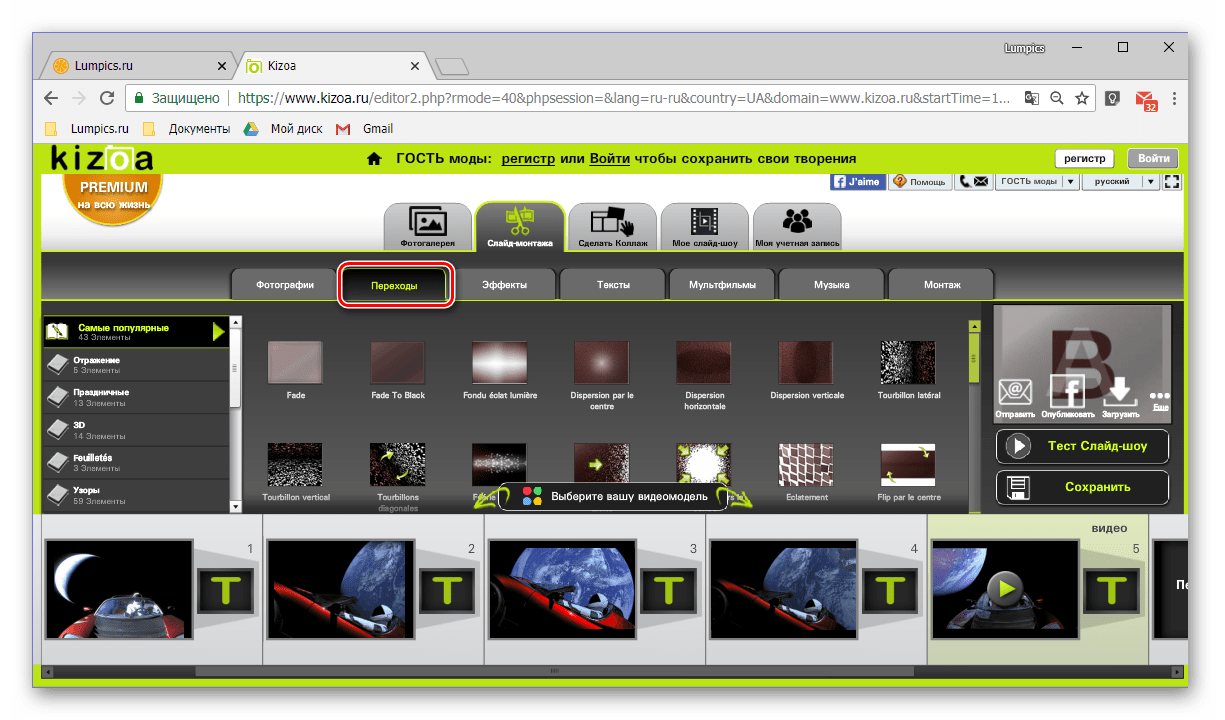Click the Тест Слайд-шоу button

1082,446
